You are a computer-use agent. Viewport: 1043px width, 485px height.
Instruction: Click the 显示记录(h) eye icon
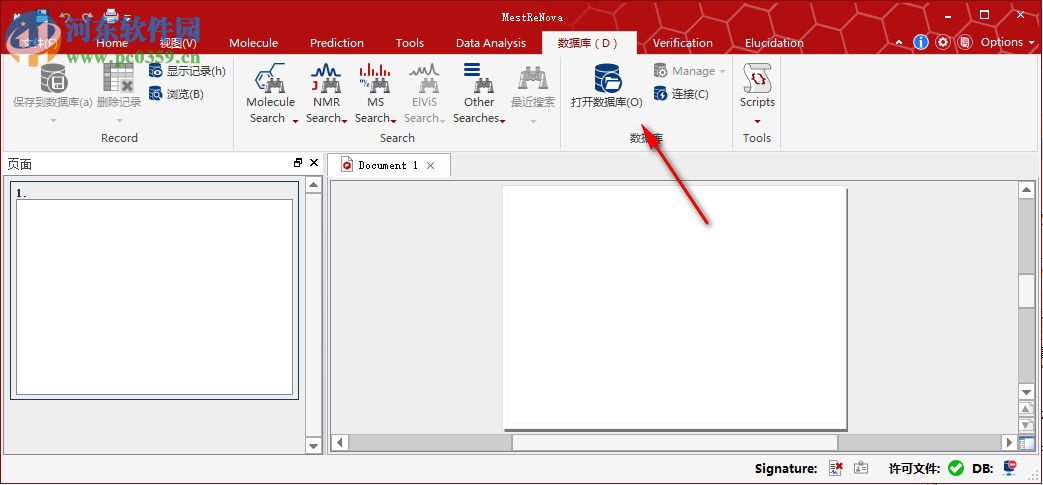(x=156, y=71)
